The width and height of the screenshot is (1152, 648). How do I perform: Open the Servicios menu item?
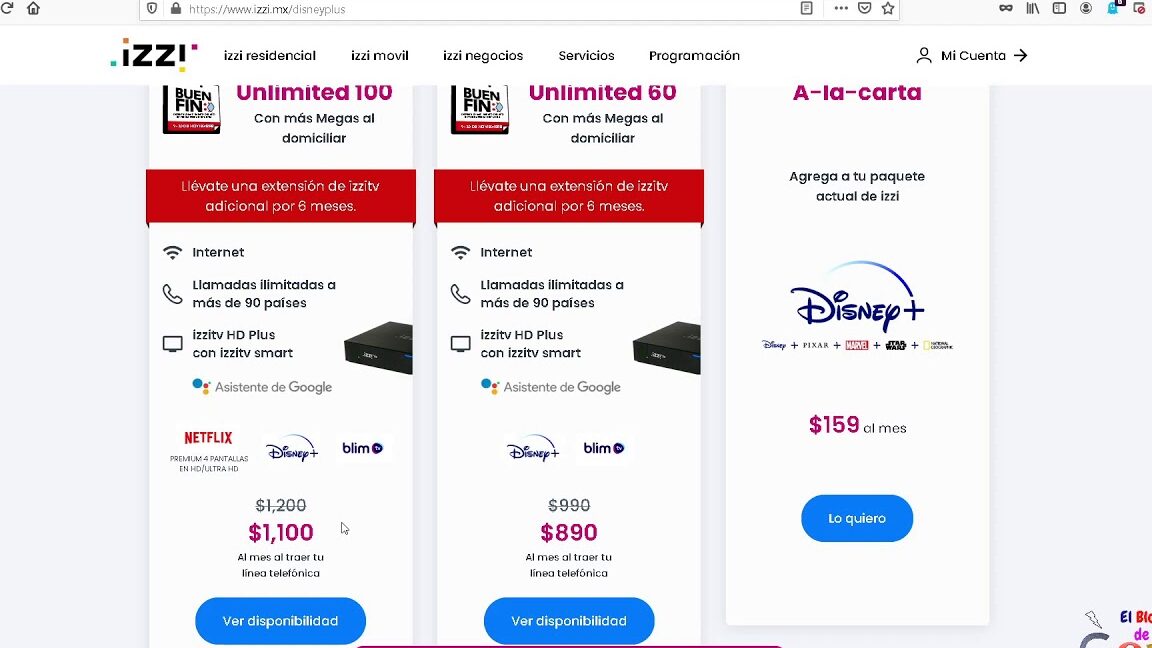click(x=586, y=56)
